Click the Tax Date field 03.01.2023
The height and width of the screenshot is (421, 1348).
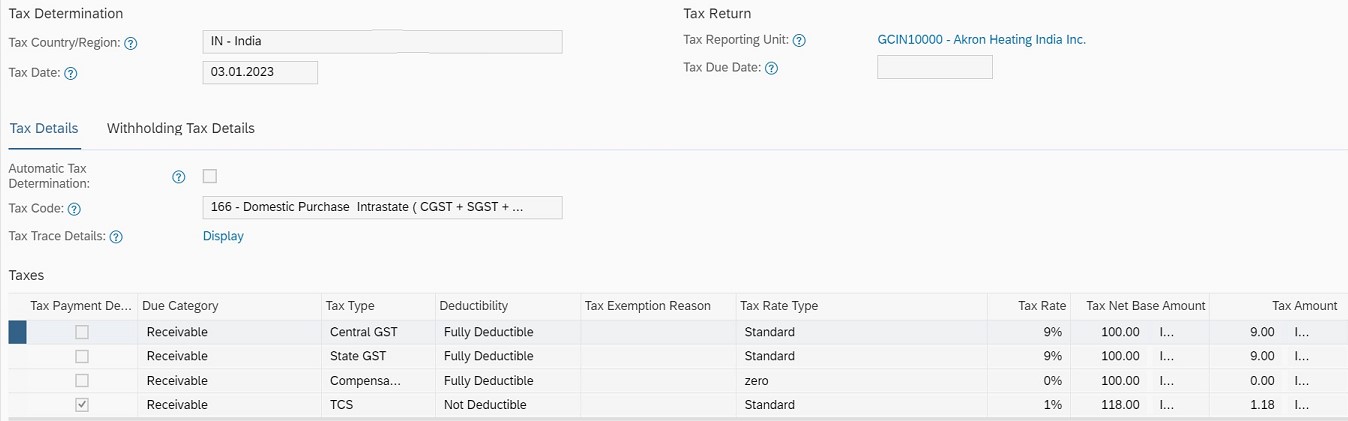point(260,72)
